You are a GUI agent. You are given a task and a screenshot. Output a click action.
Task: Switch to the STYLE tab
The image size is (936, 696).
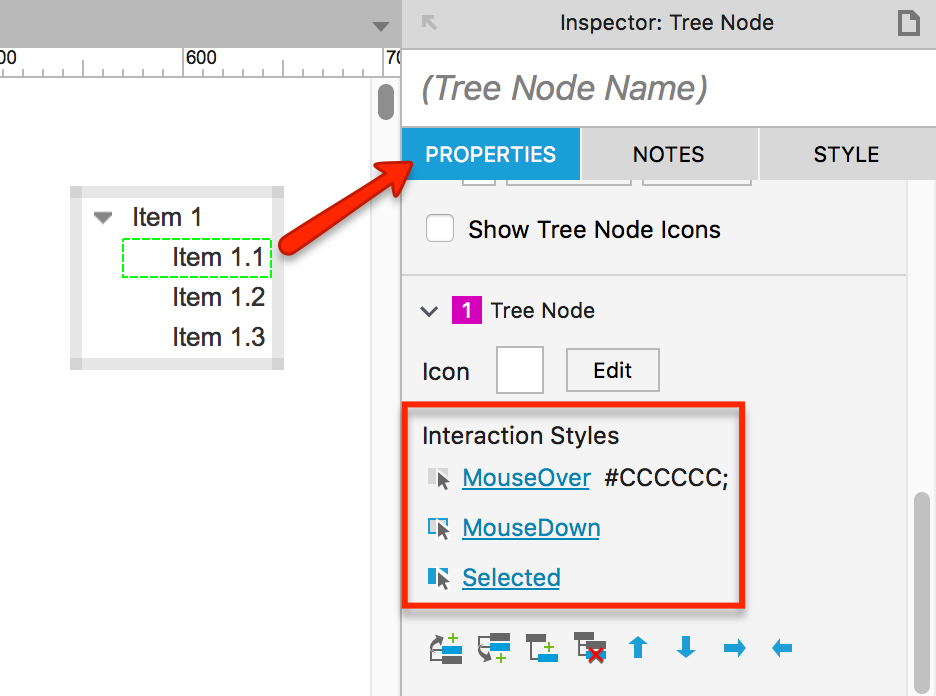point(847,154)
